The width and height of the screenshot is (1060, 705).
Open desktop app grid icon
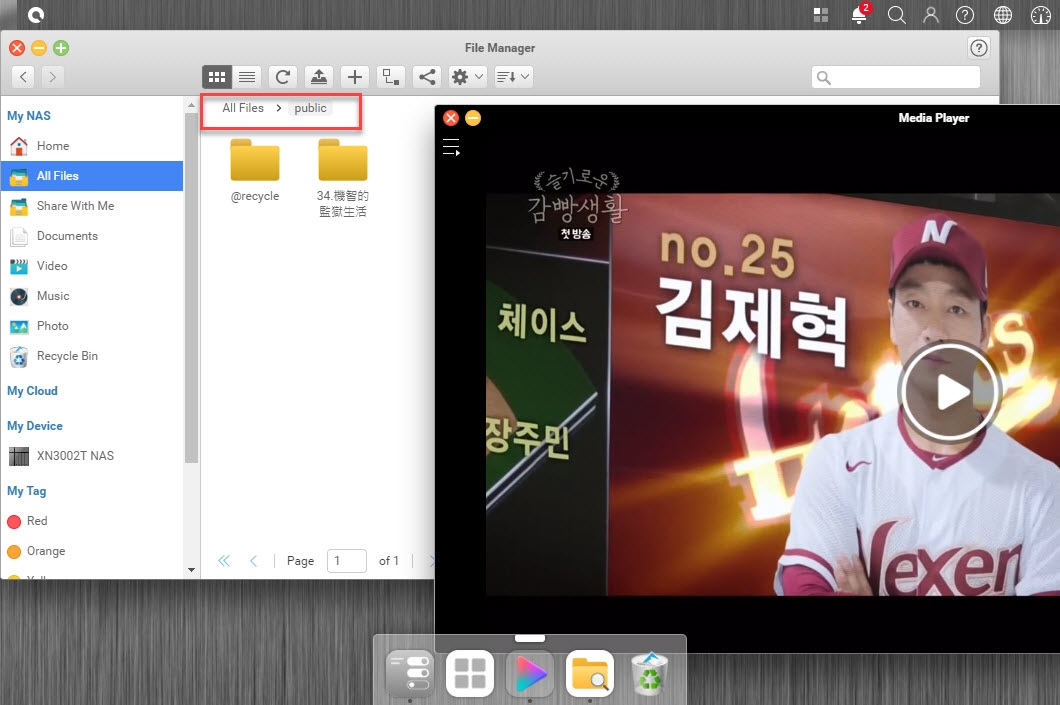pyautogui.click(x=821, y=15)
